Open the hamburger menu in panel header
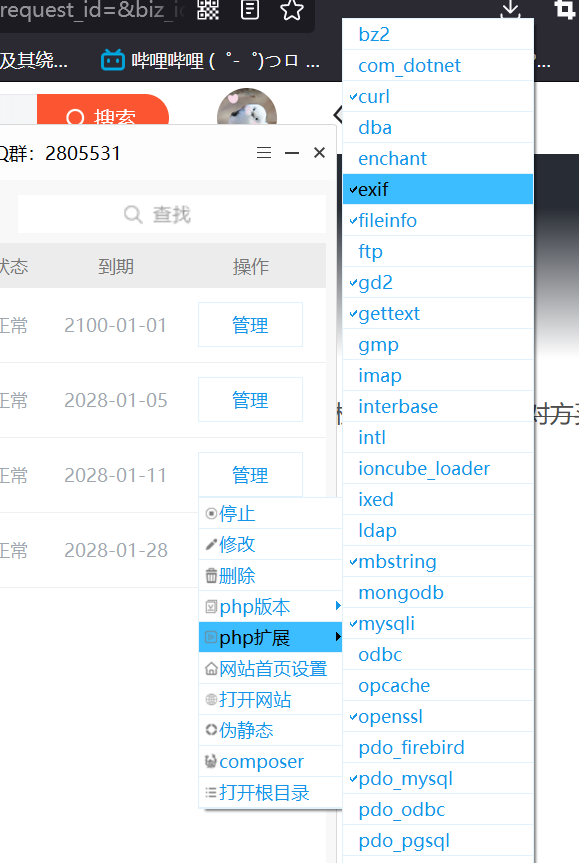 click(x=264, y=152)
